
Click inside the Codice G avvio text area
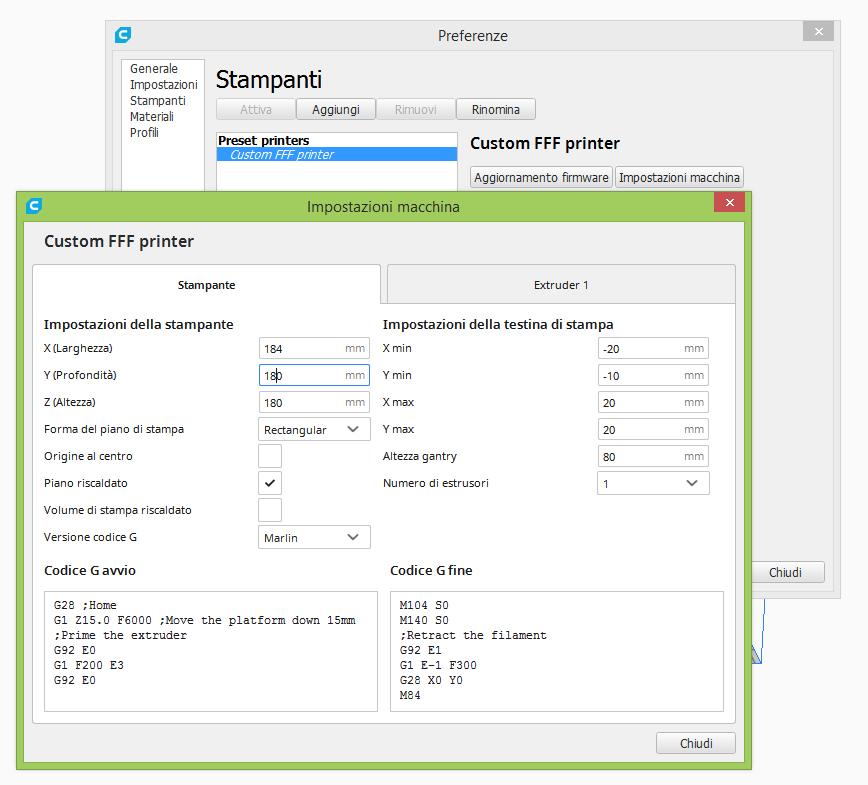pyautogui.click(x=211, y=650)
